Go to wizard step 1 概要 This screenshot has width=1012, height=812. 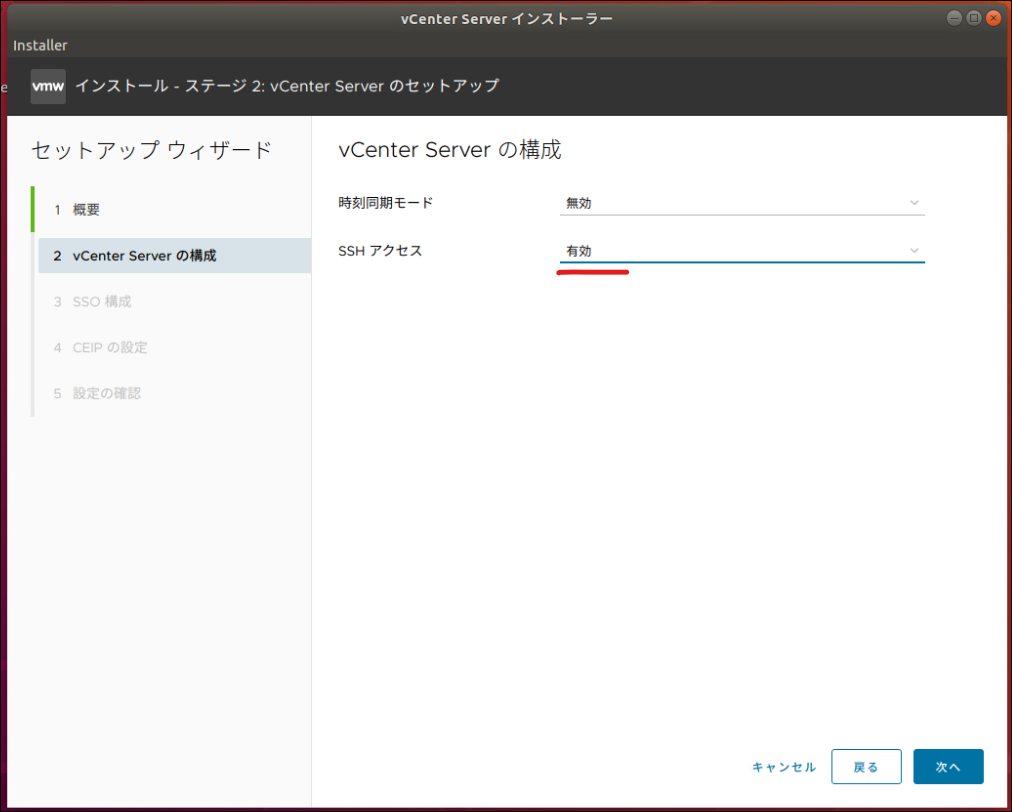(x=77, y=210)
